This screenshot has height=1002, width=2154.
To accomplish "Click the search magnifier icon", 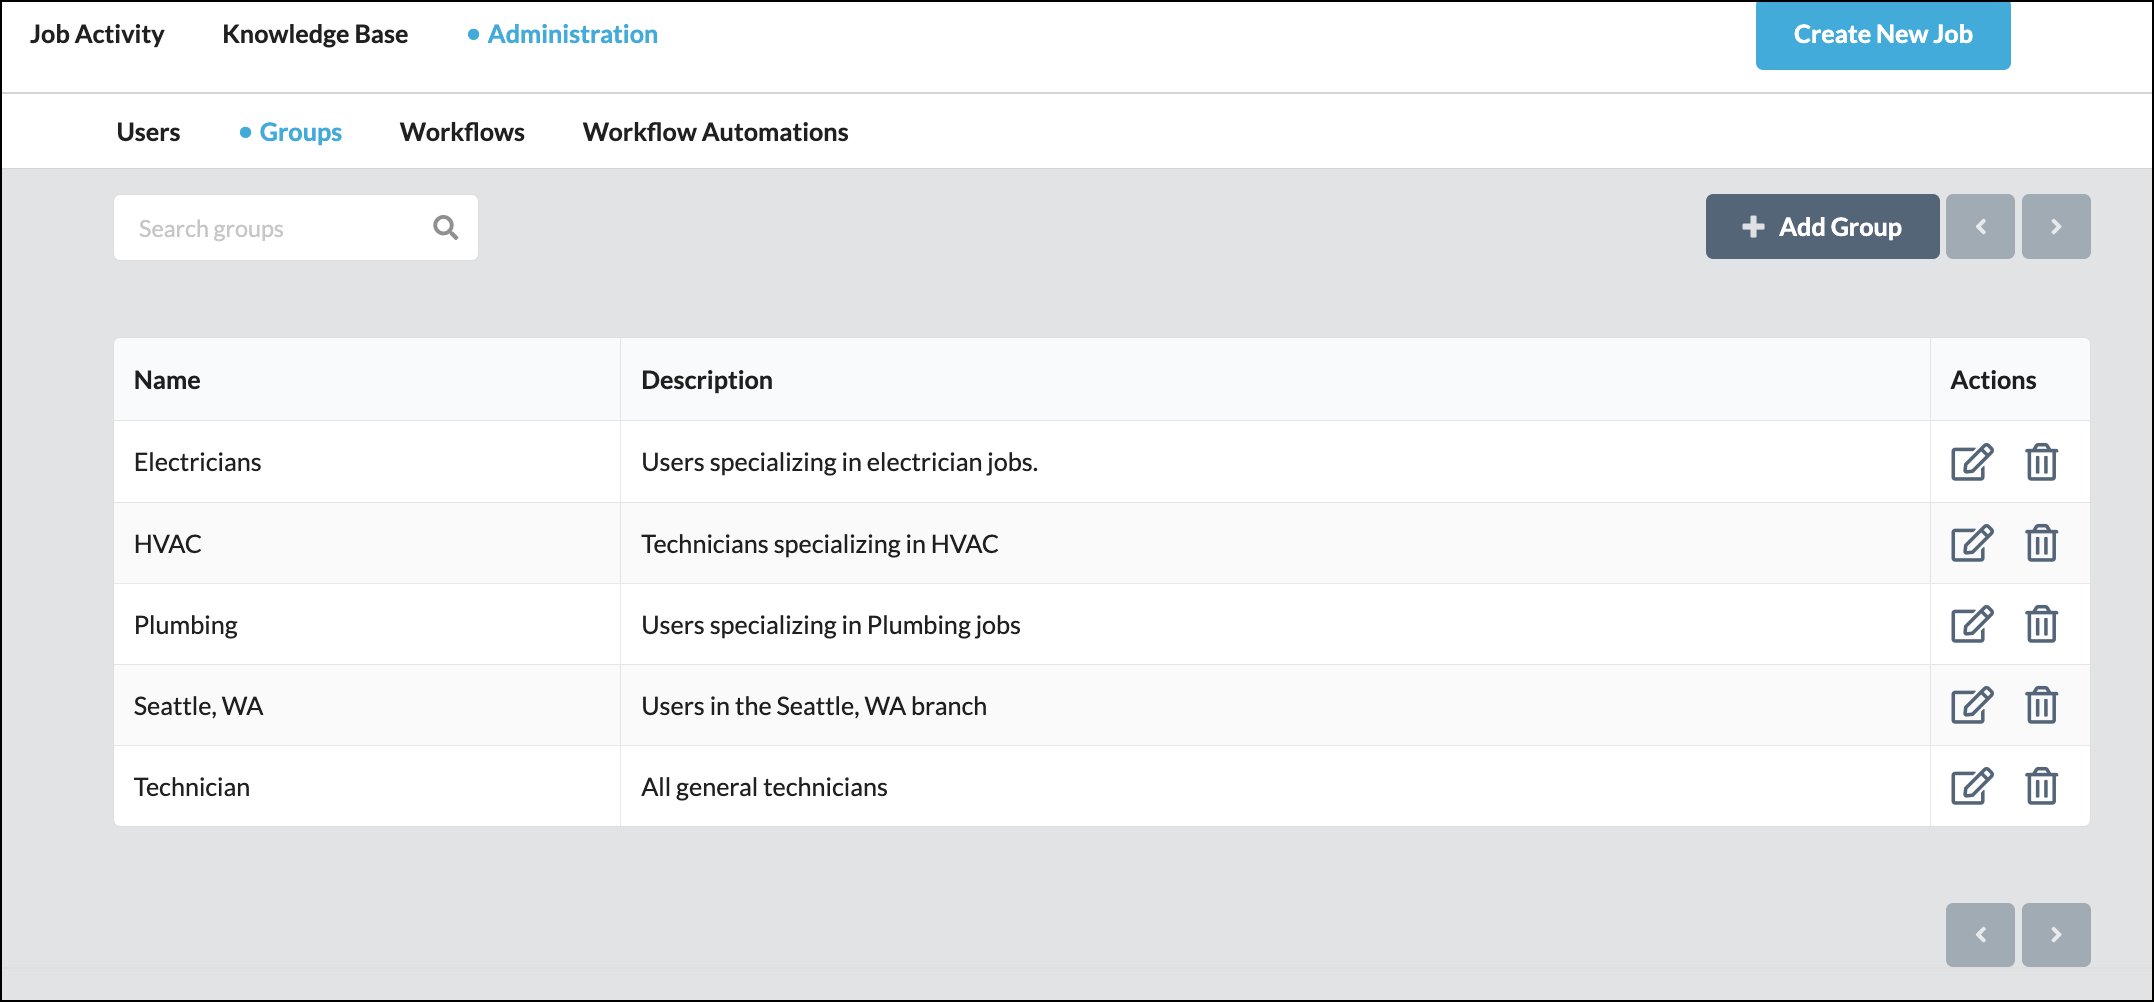I will click(x=446, y=228).
